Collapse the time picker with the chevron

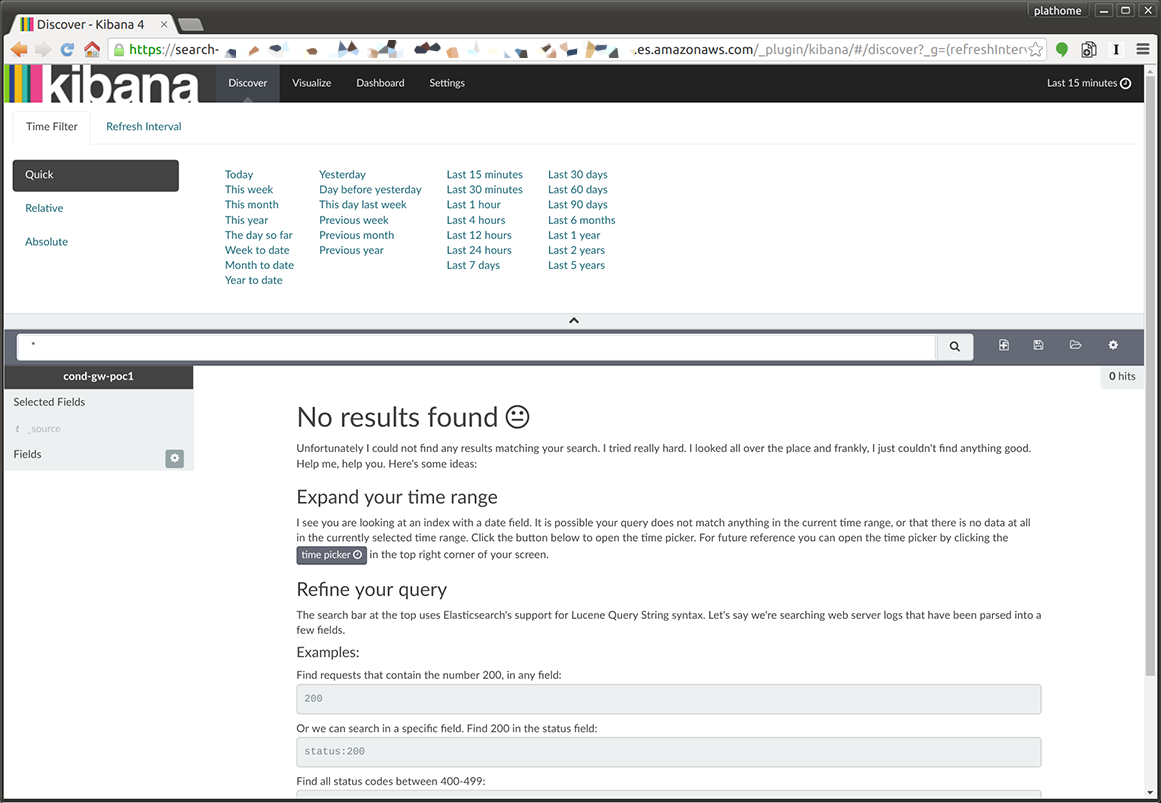(x=574, y=321)
